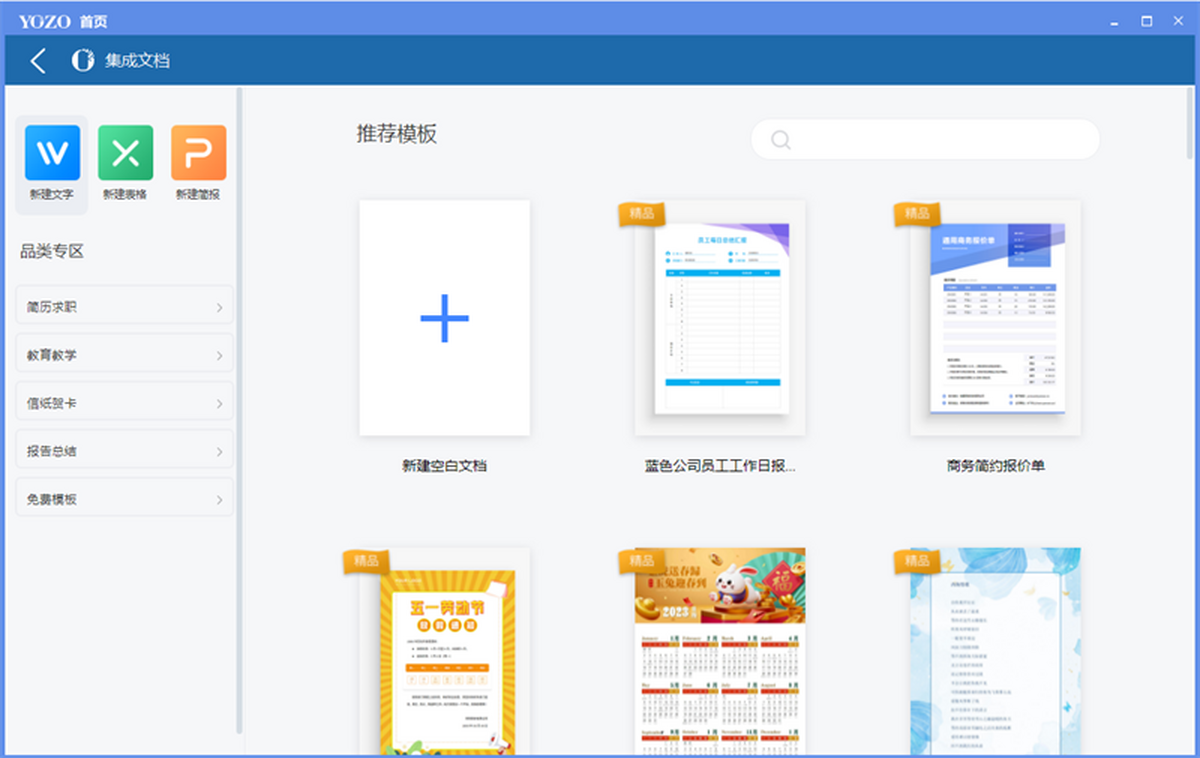
Task: Choose the 2023 rabbit calendar template
Action: coord(720,655)
